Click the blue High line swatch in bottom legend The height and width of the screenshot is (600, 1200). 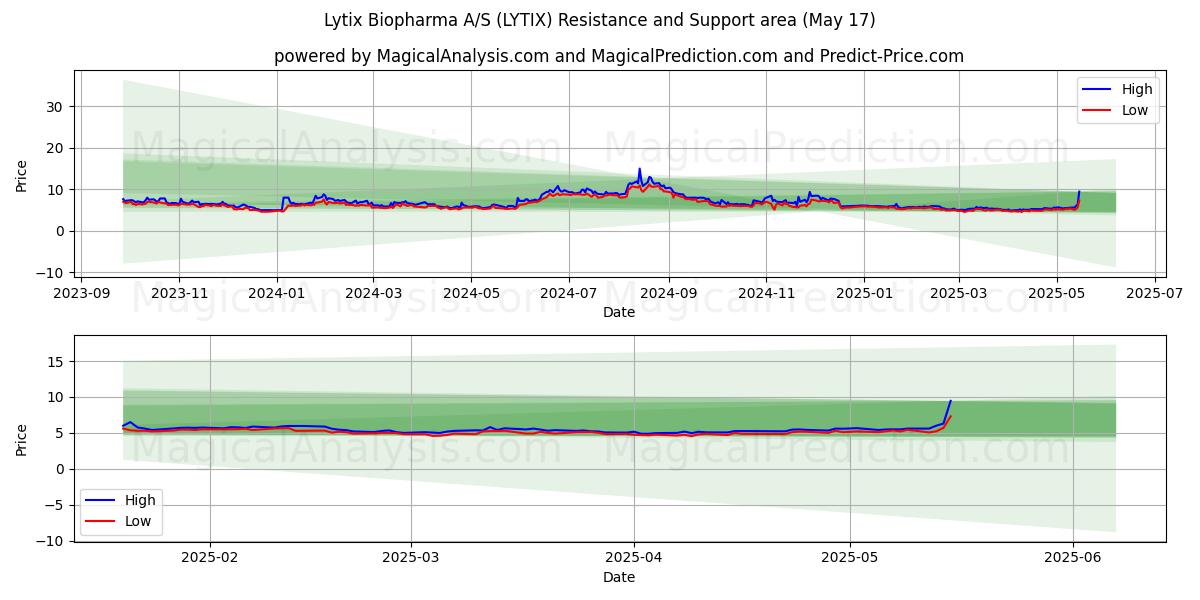coord(102,501)
